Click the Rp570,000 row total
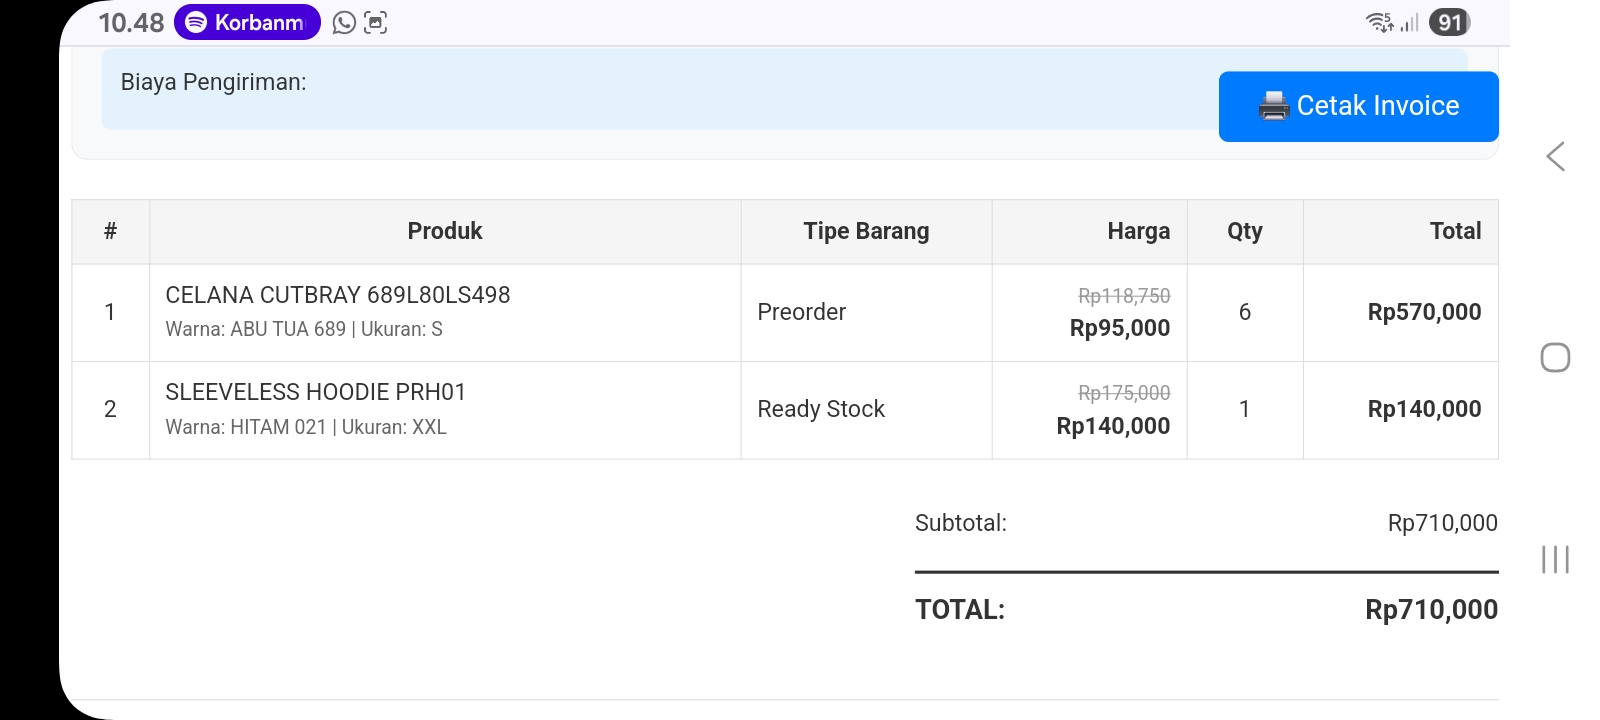Screen dimensions: 1600x720 pyautogui.click(x=1424, y=312)
